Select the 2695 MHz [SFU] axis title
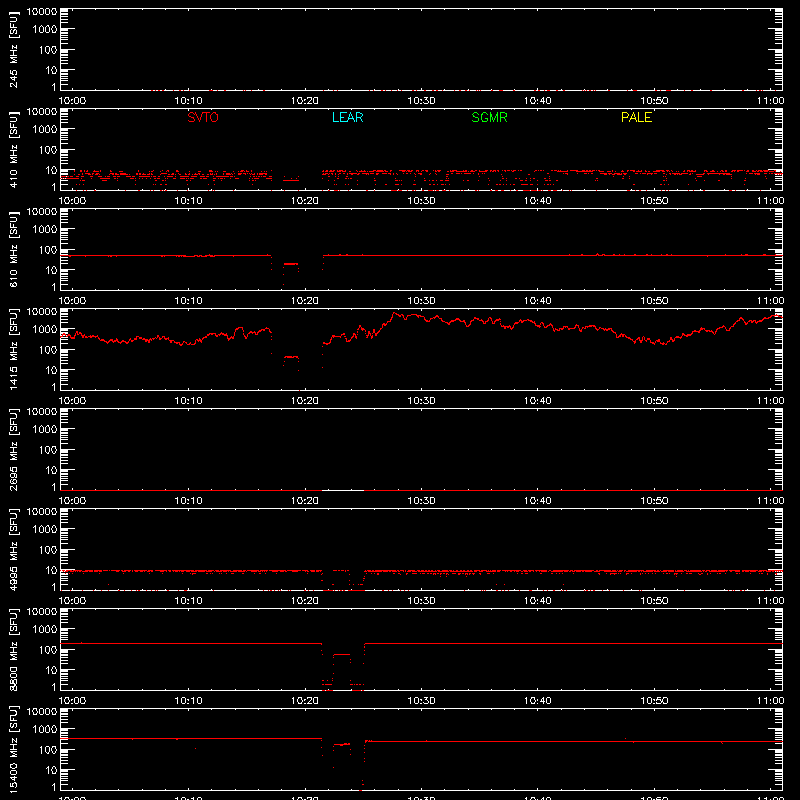The width and height of the screenshot is (800, 800). pos(13,449)
